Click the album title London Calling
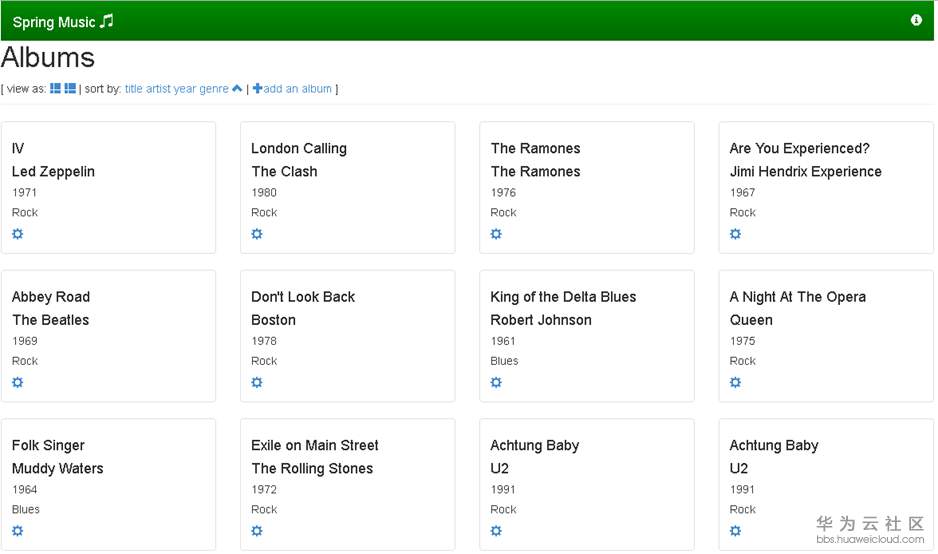 tap(299, 149)
